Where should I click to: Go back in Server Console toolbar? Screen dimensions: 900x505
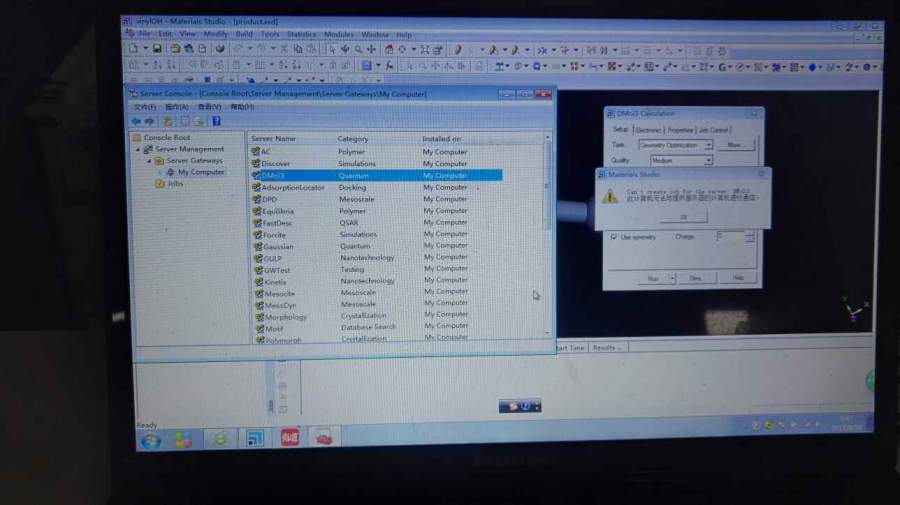point(137,121)
